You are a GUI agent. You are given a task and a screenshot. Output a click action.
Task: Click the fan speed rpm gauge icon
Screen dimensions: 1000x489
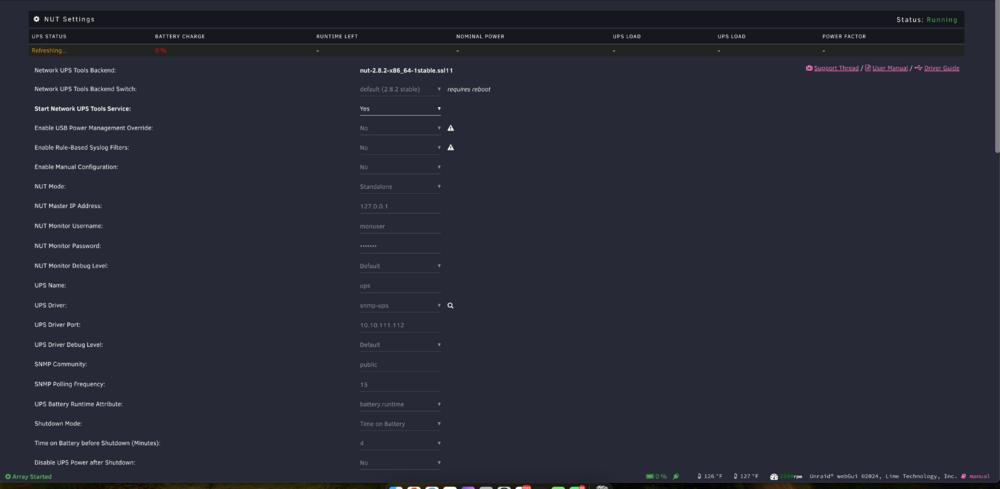click(774, 476)
